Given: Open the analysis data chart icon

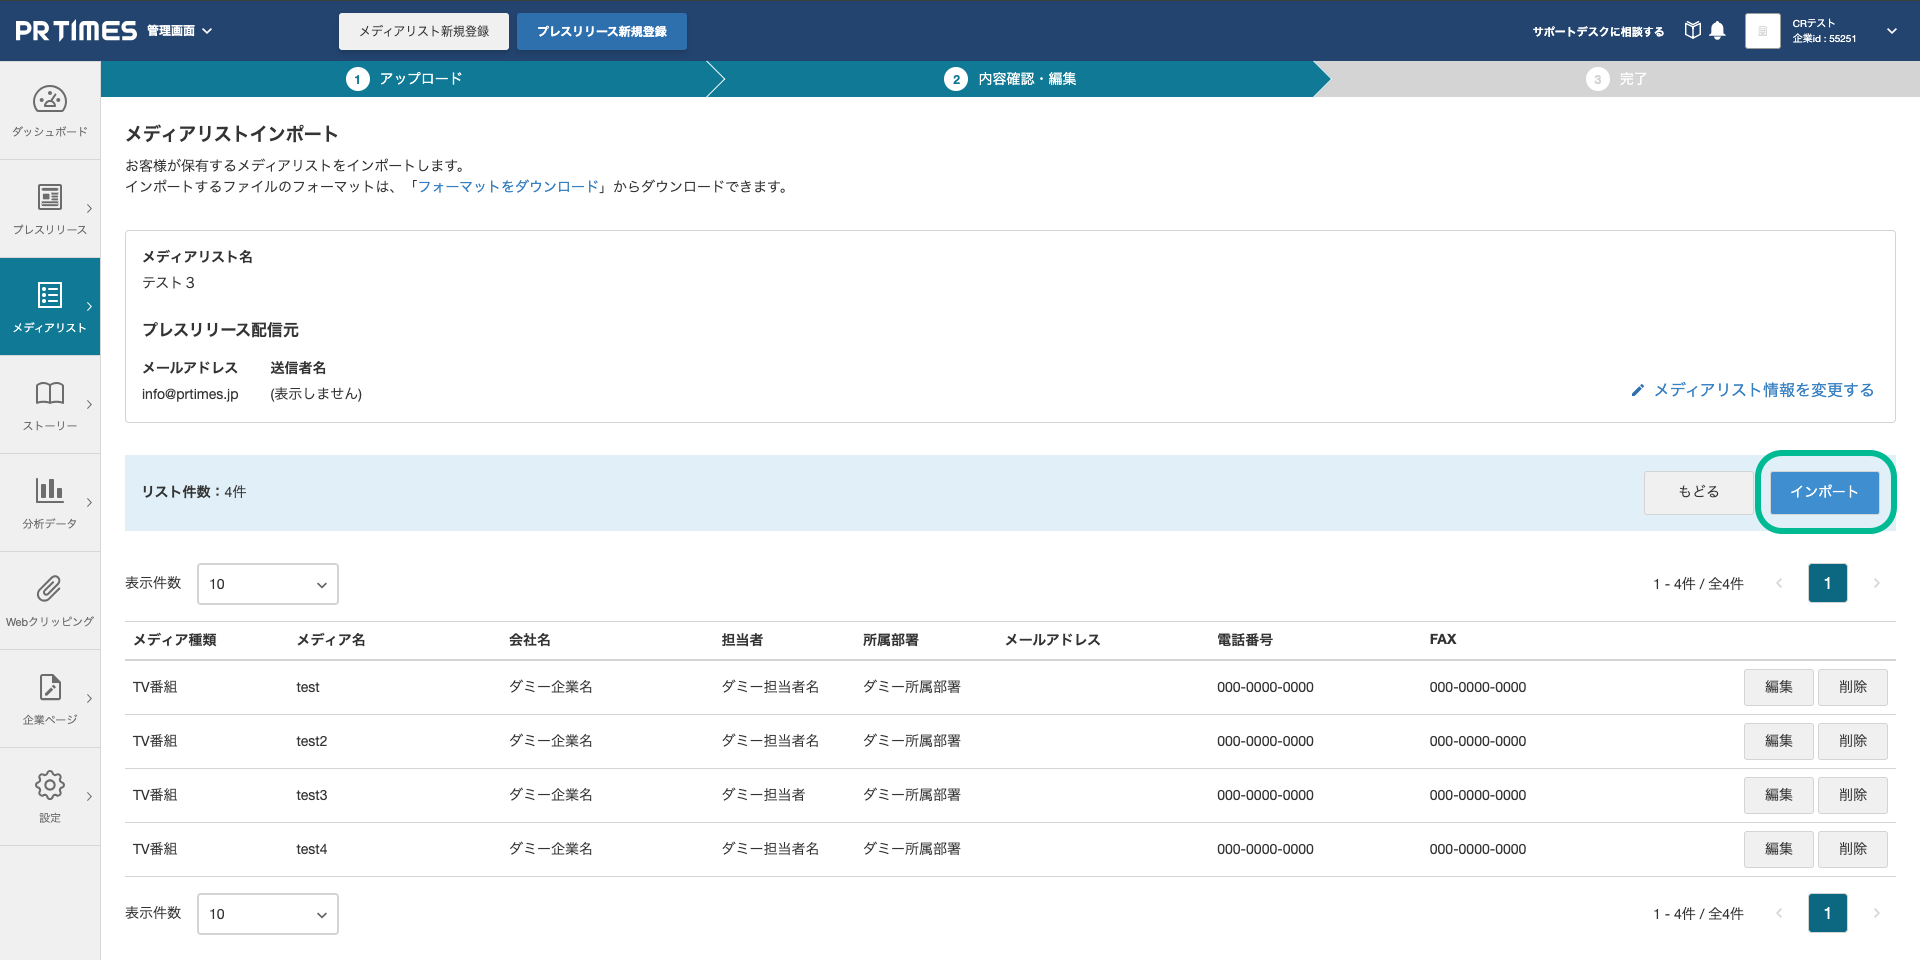Looking at the screenshot, I should point(50,490).
